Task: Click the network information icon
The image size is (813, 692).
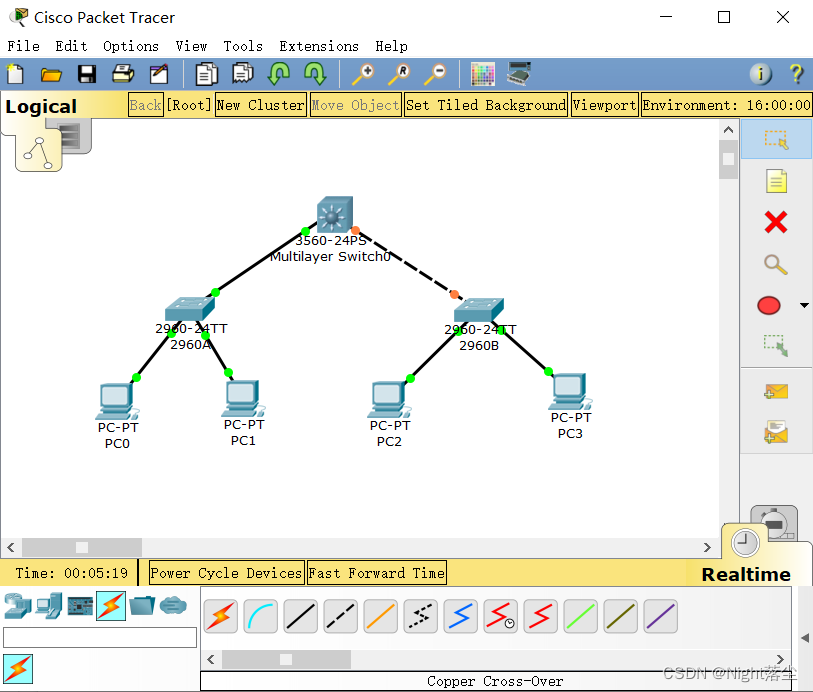Action: tap(761, 74)
